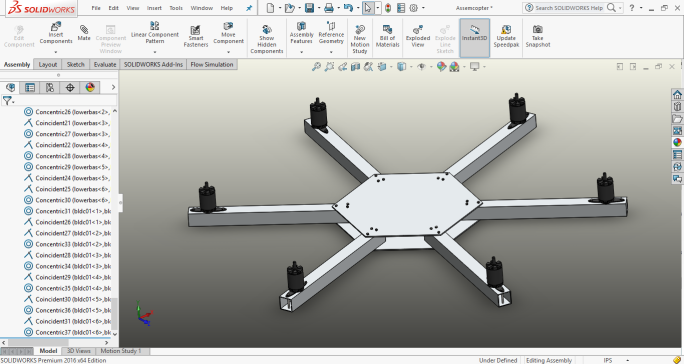The width and height of the screenshot is (684, 364).
Task: Open the Motion Study 1 tab
Action: 121,351
